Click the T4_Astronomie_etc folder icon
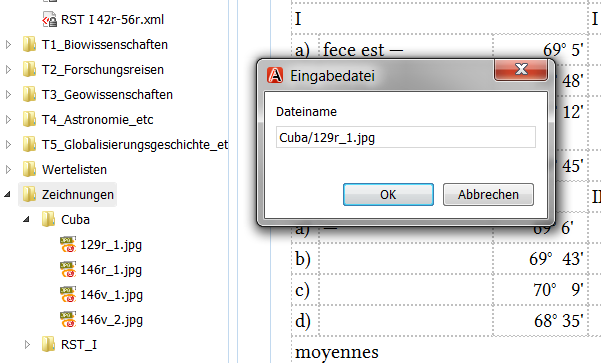The height and width of the screenshot is (363, 601). 30,120
